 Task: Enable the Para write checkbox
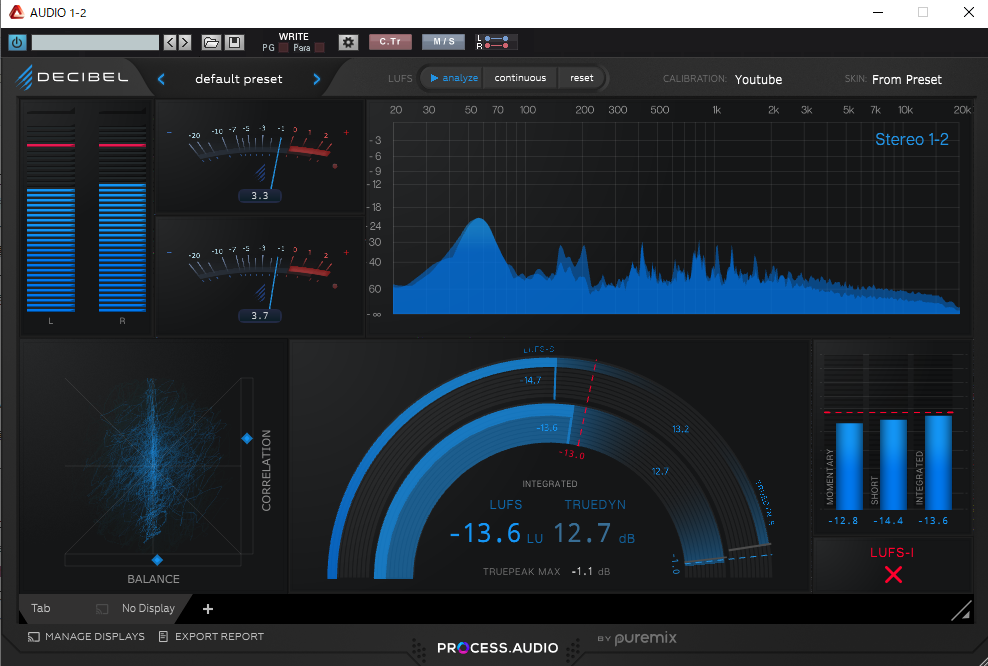click(x=319, y=48)
